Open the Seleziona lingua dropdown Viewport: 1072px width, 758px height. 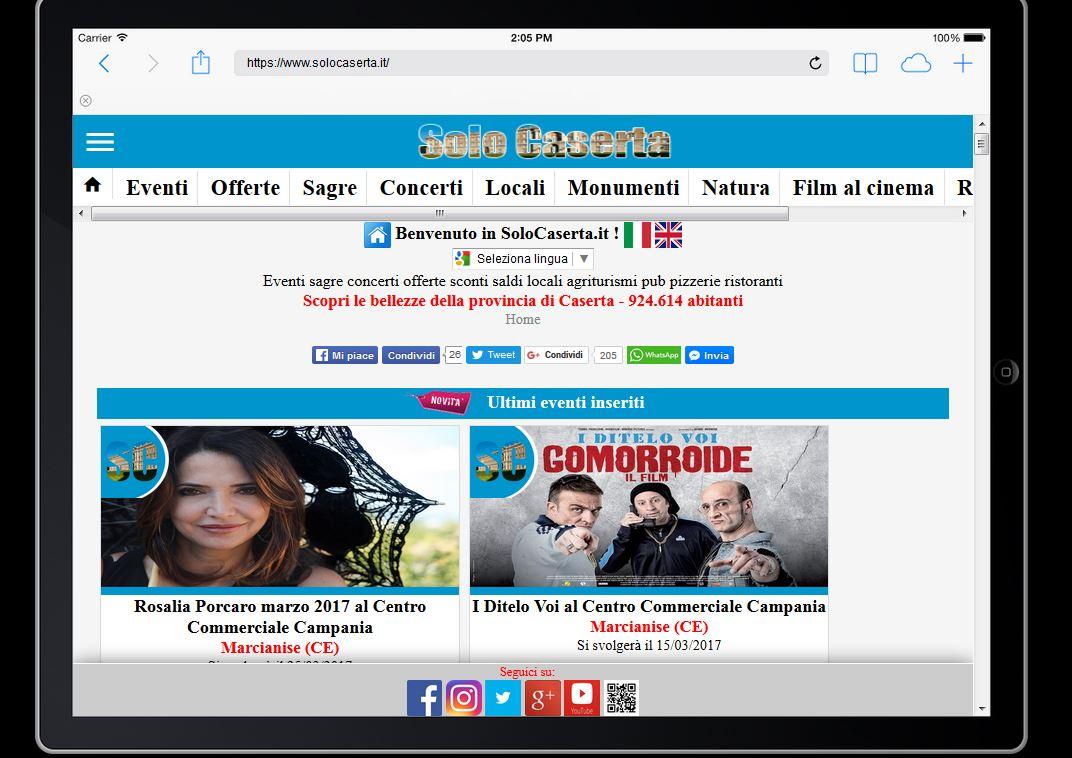point(522,259)
